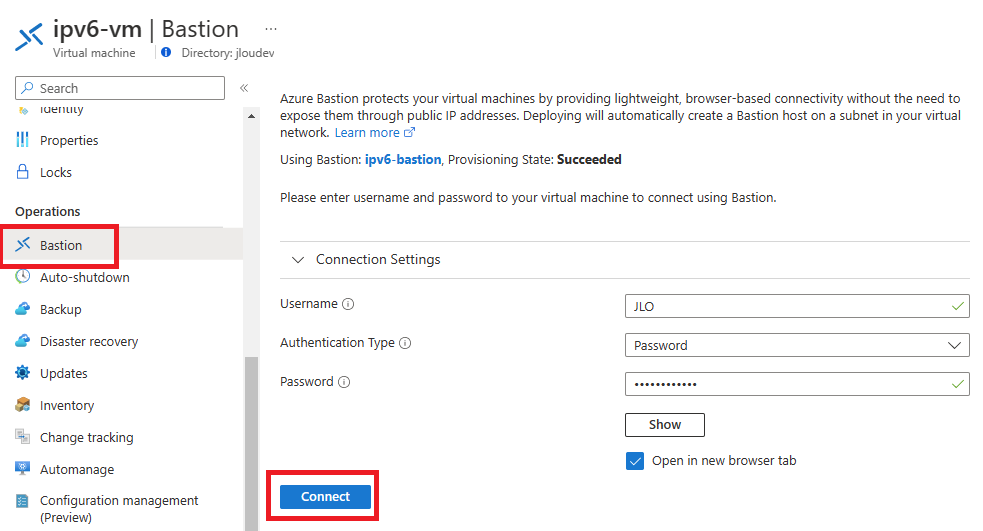This screenshot has height=531, width=983.
Task: Click the external link icon beside Learn more
Action: pos(409,132)
